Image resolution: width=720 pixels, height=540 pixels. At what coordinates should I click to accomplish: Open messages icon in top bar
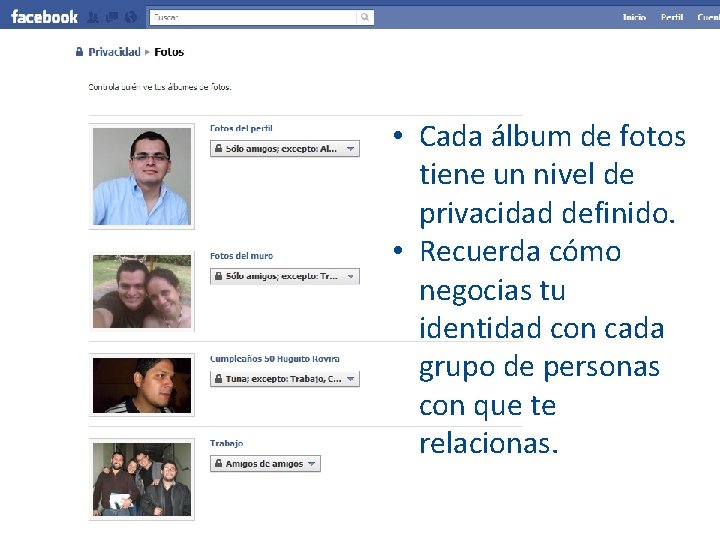(x=112, y=18)
